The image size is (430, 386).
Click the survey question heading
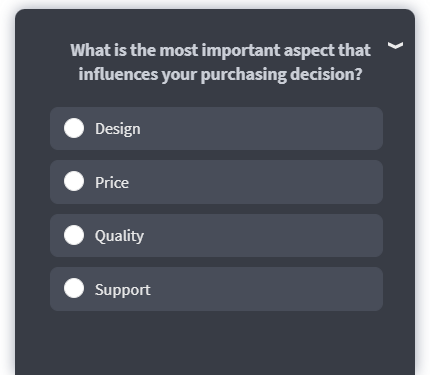(220, 62)
